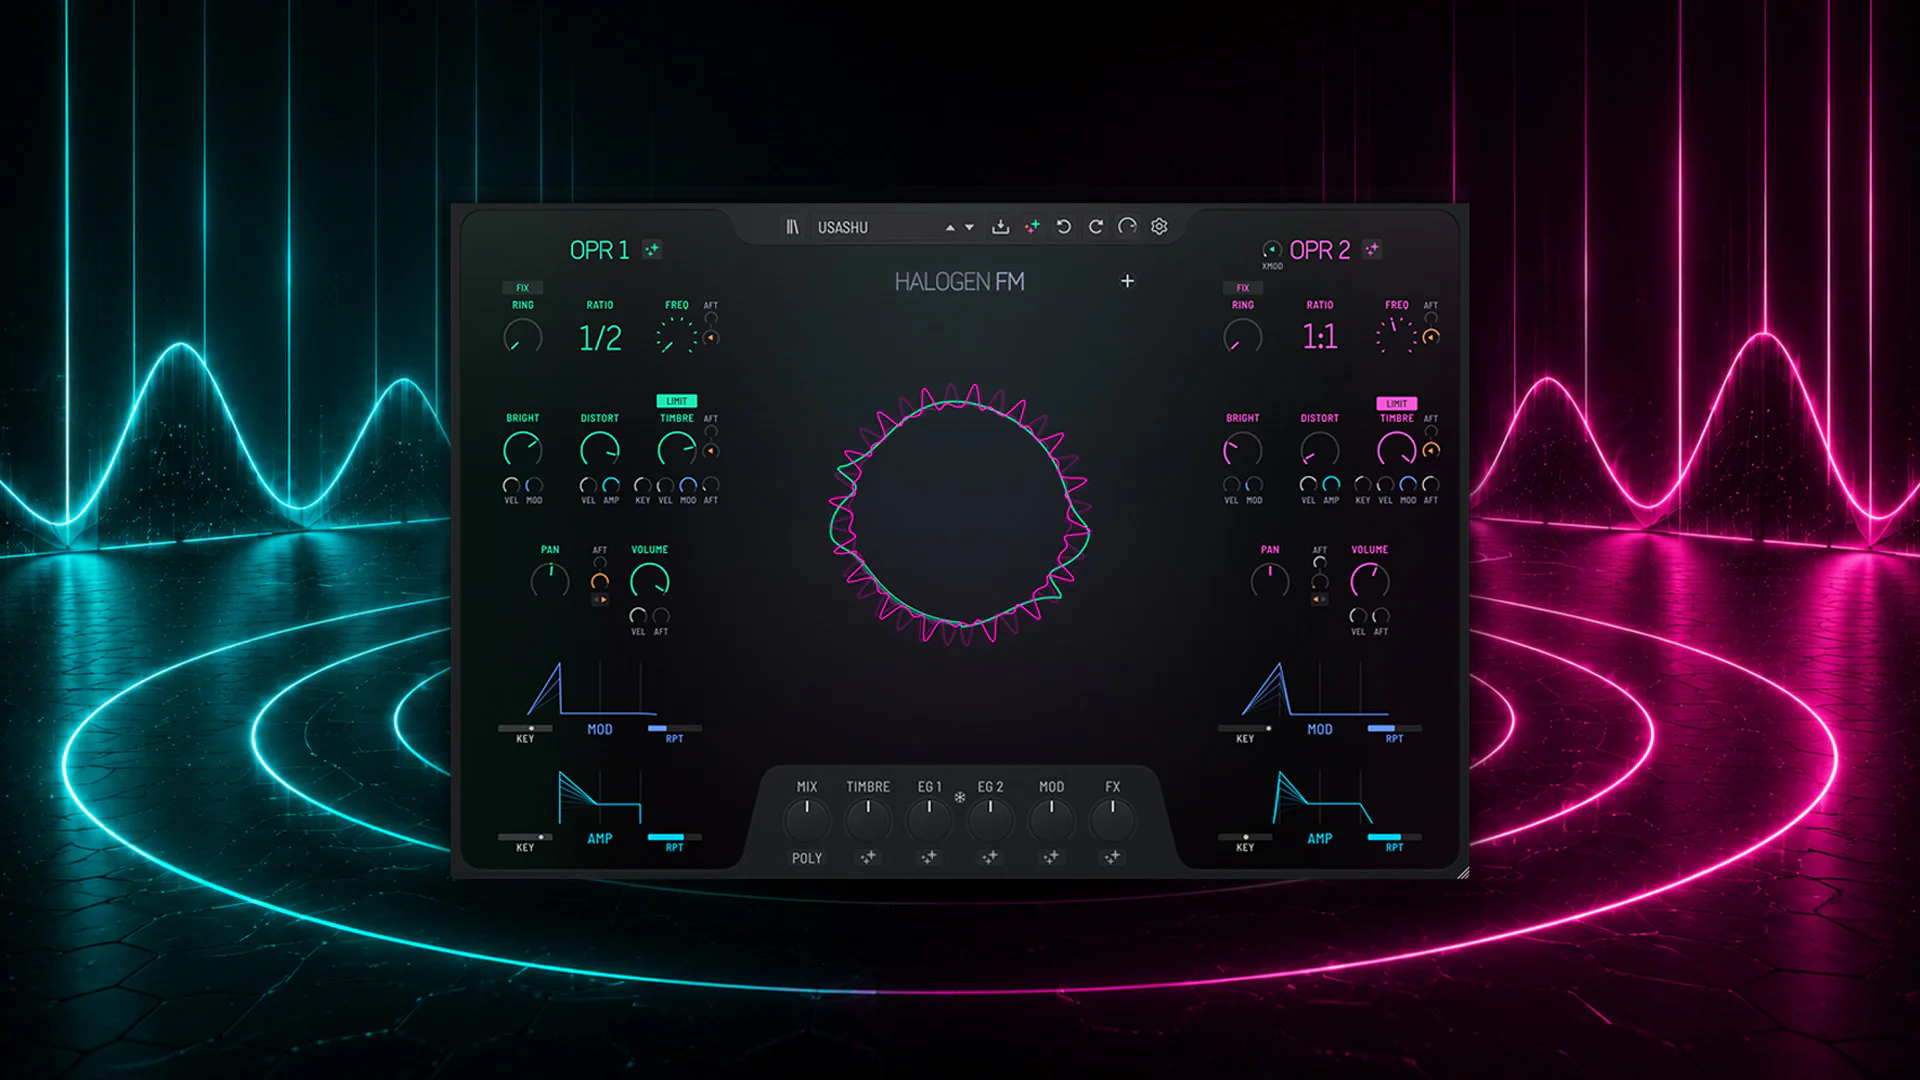Screen dimensions: 1920x1080
Task: Click the OPR 1 BRIGHT knob
Action: pyautogui.click(x=522, y=449)
